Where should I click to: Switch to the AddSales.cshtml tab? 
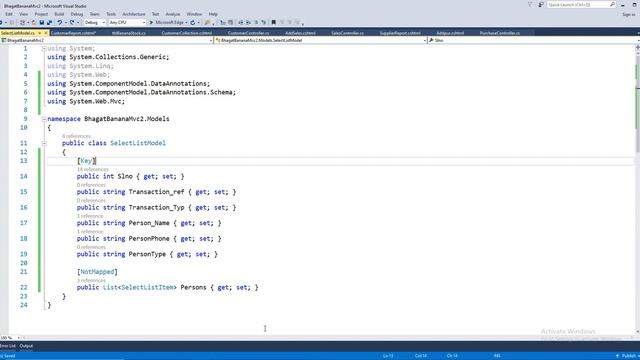[x=300, y=33]
